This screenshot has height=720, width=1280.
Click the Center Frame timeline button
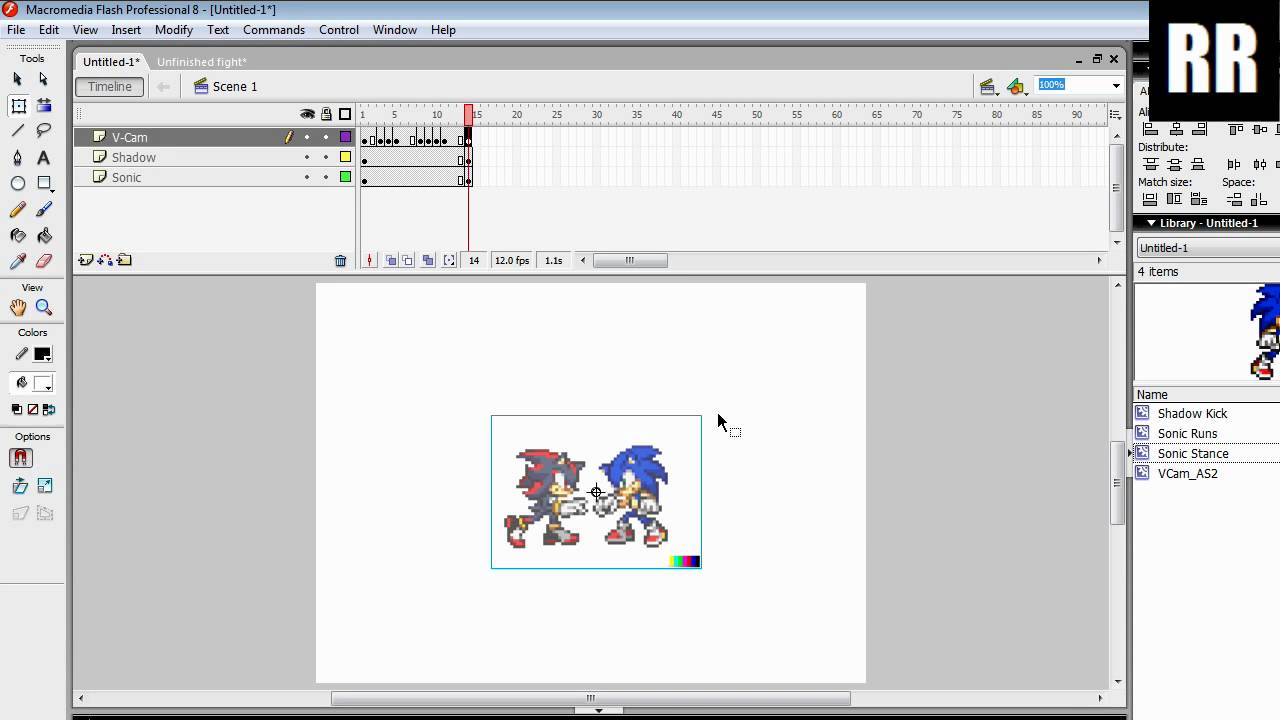click(x=370, y=260)
